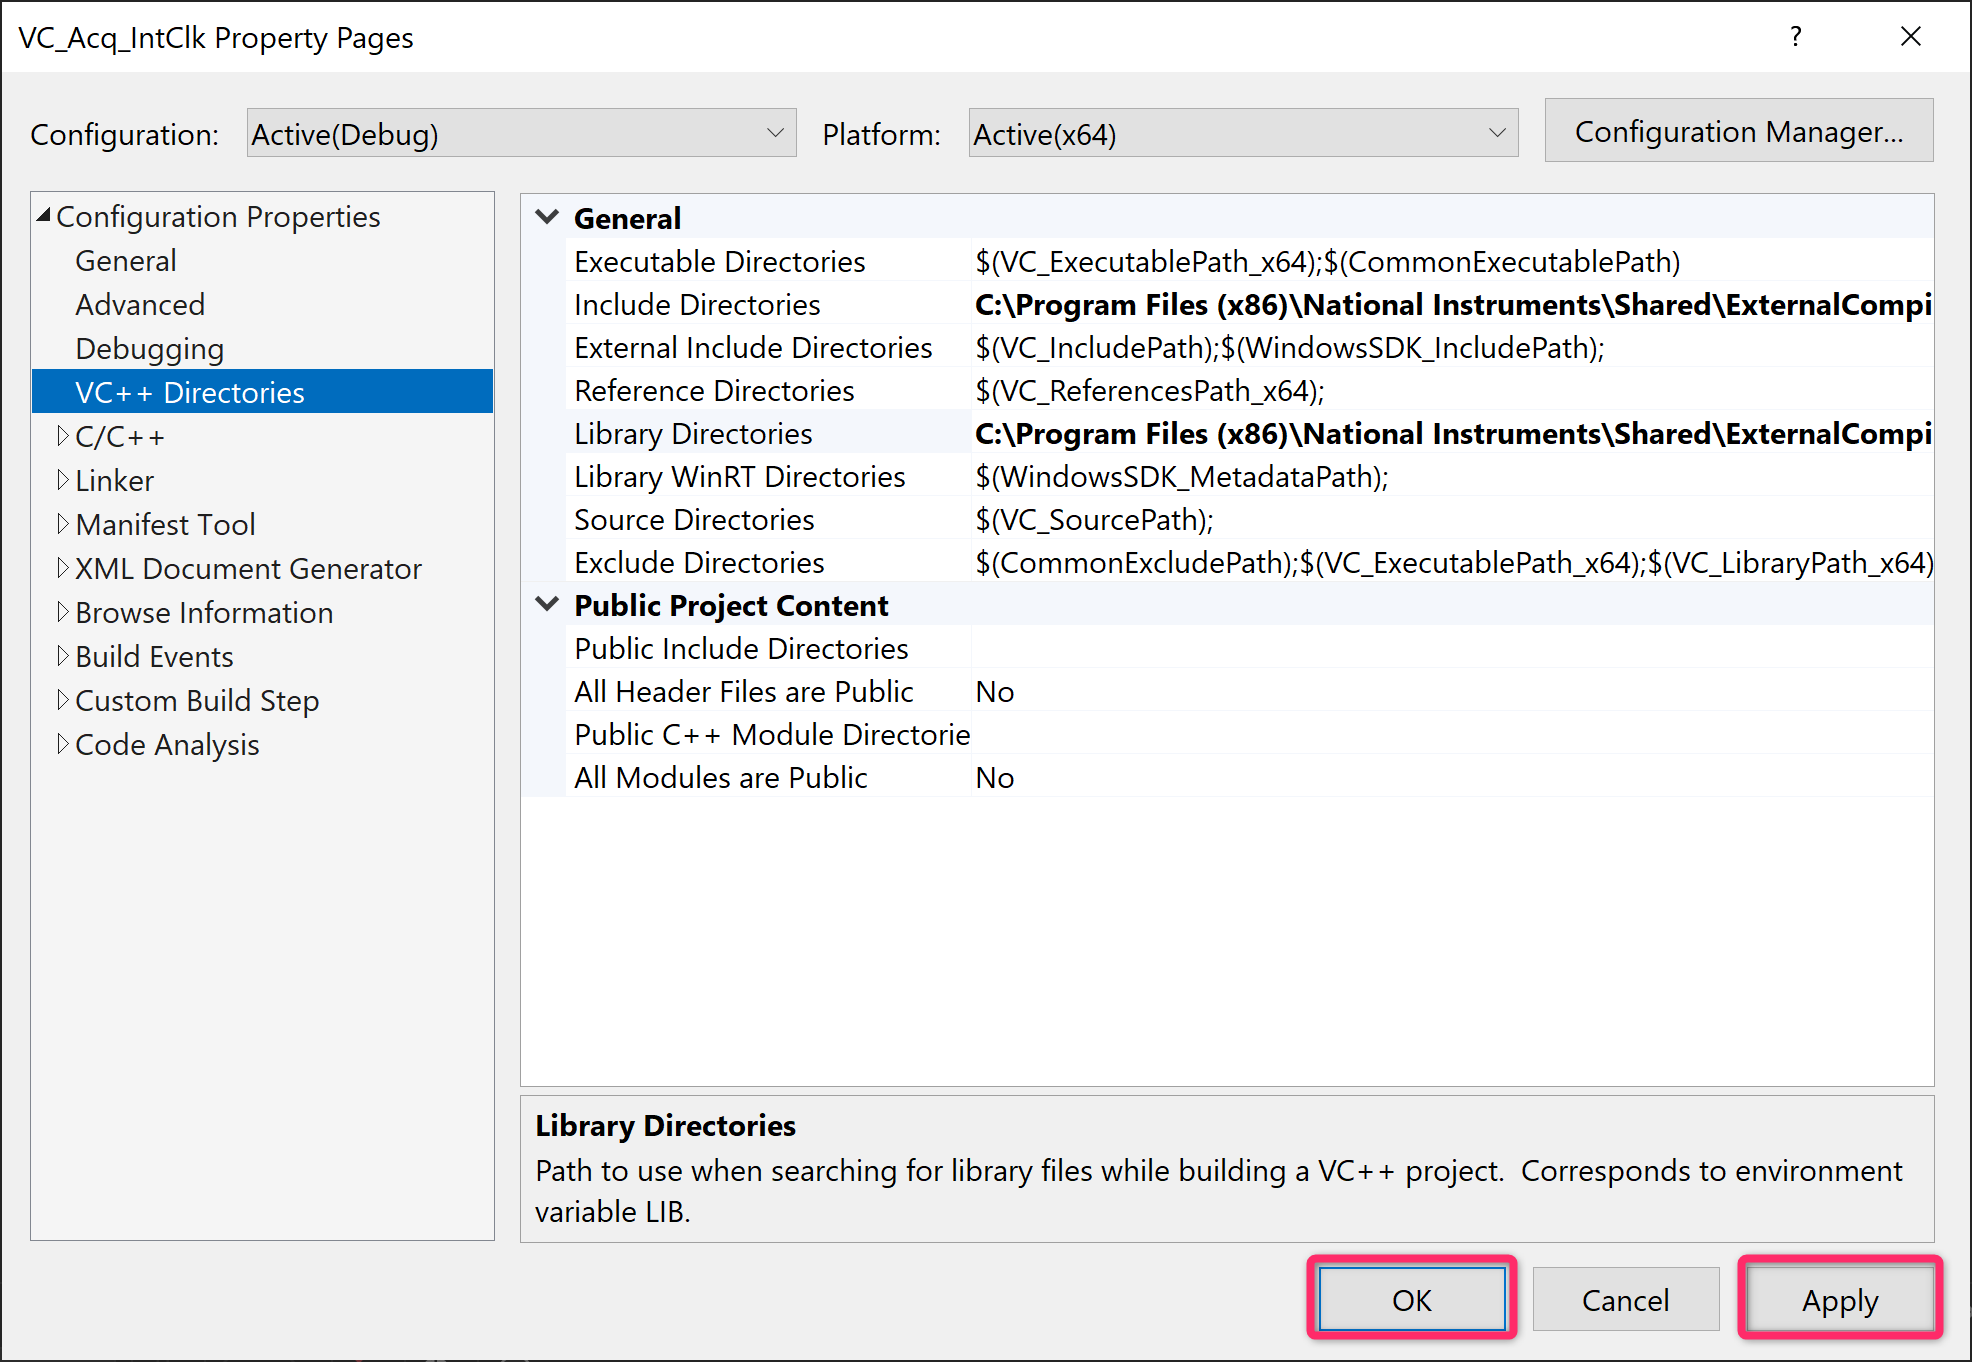Viewport: 1972px width, 1362px height.
Task: Click the empty Public Include Directories value
Action: 1452,649
